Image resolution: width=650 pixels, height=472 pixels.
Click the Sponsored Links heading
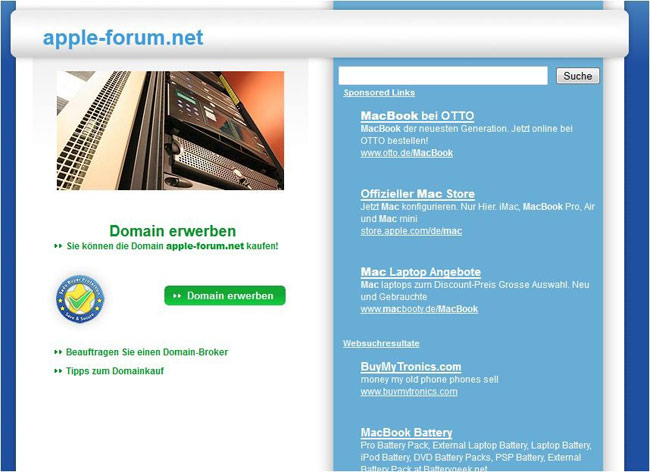379,93
